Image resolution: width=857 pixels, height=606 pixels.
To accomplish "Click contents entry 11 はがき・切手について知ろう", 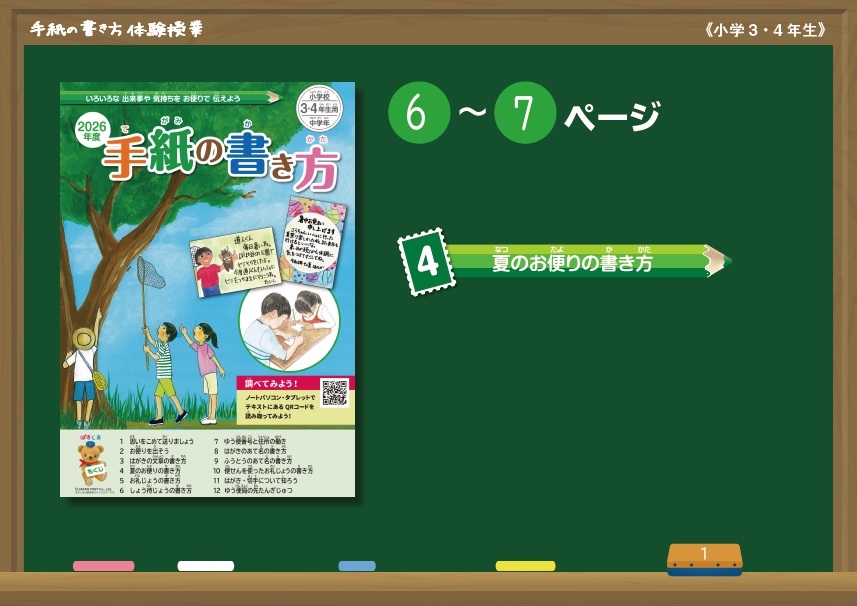I will click(255, 480).
